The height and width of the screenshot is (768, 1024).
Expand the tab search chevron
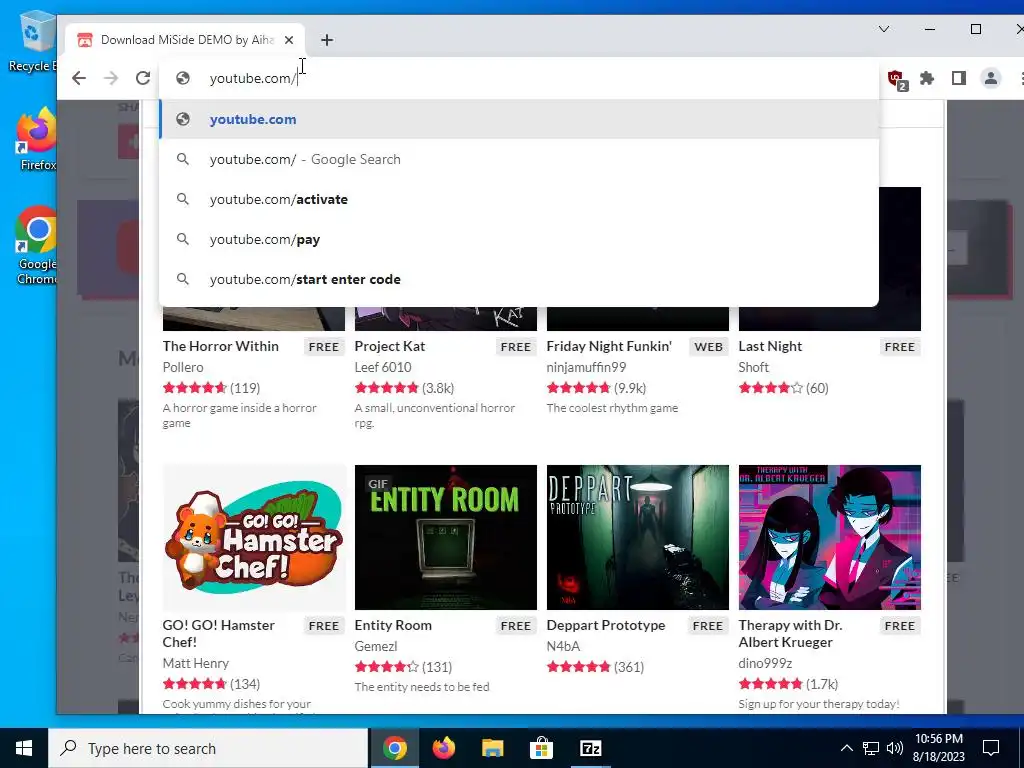click(x=884, y=29)
